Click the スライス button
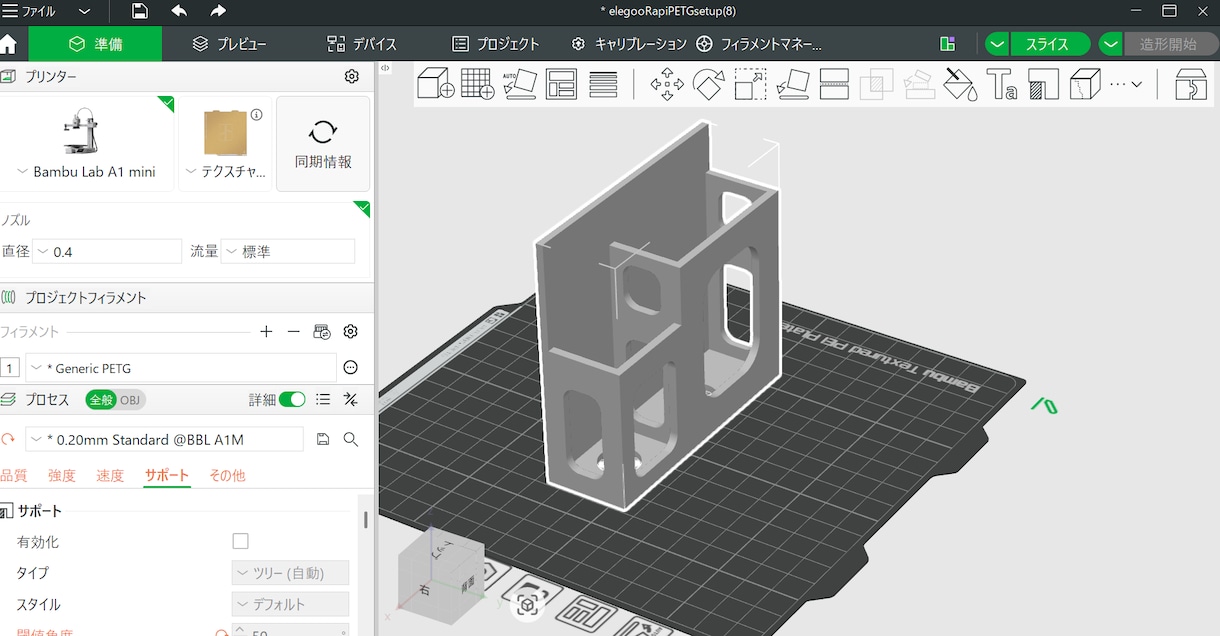 1049,44
